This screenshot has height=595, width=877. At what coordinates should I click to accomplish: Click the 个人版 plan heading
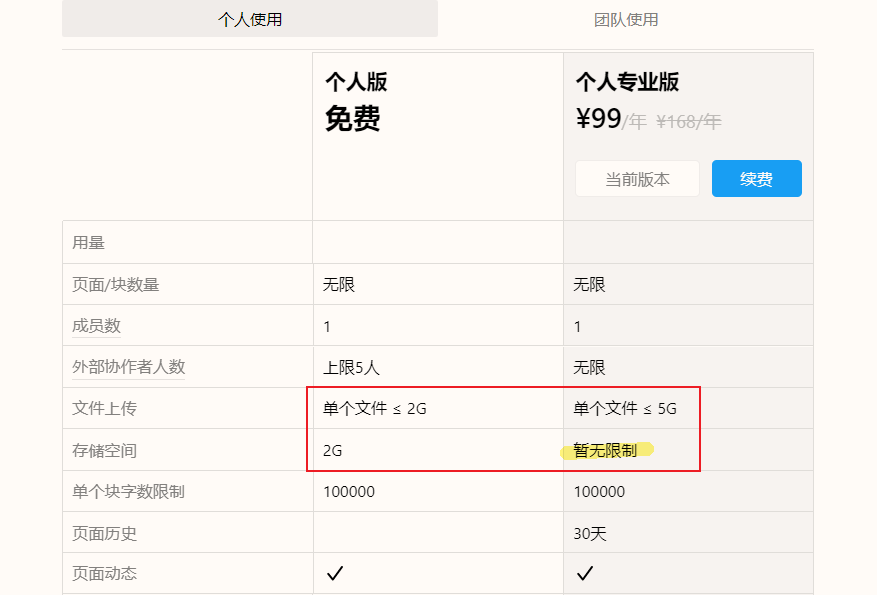click(x=356, y=82)
